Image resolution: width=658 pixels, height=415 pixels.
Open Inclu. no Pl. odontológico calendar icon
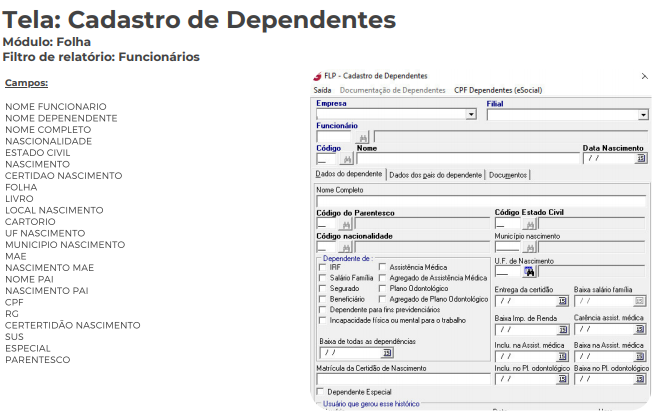[x=562, y=379]
